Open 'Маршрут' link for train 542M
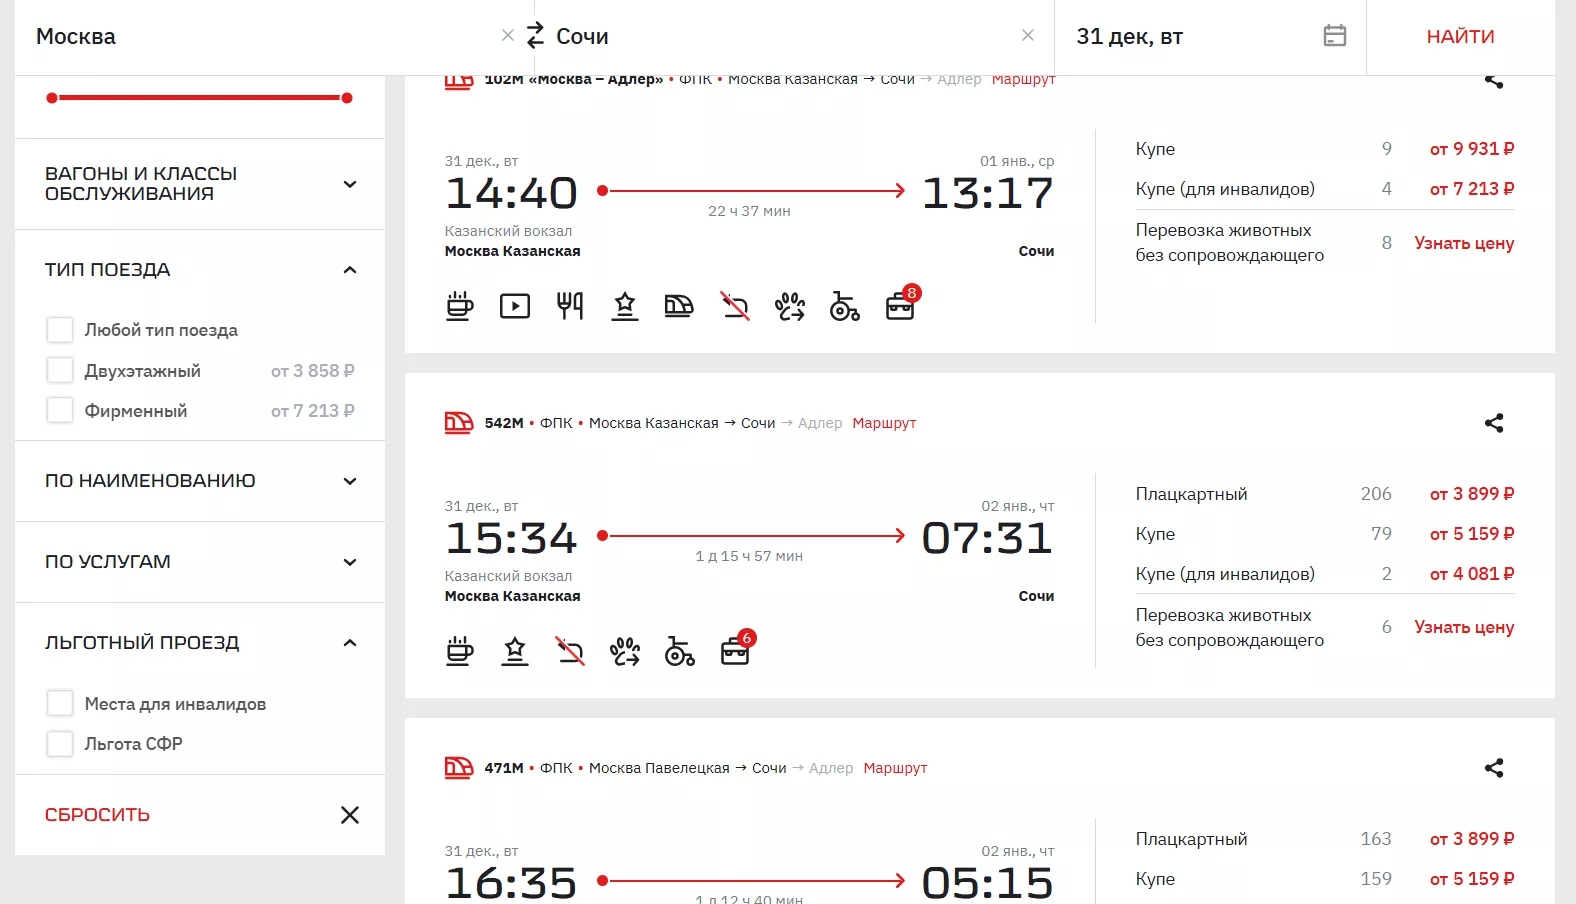Viewport: 1576px width, 904px height. coord(884,423)
